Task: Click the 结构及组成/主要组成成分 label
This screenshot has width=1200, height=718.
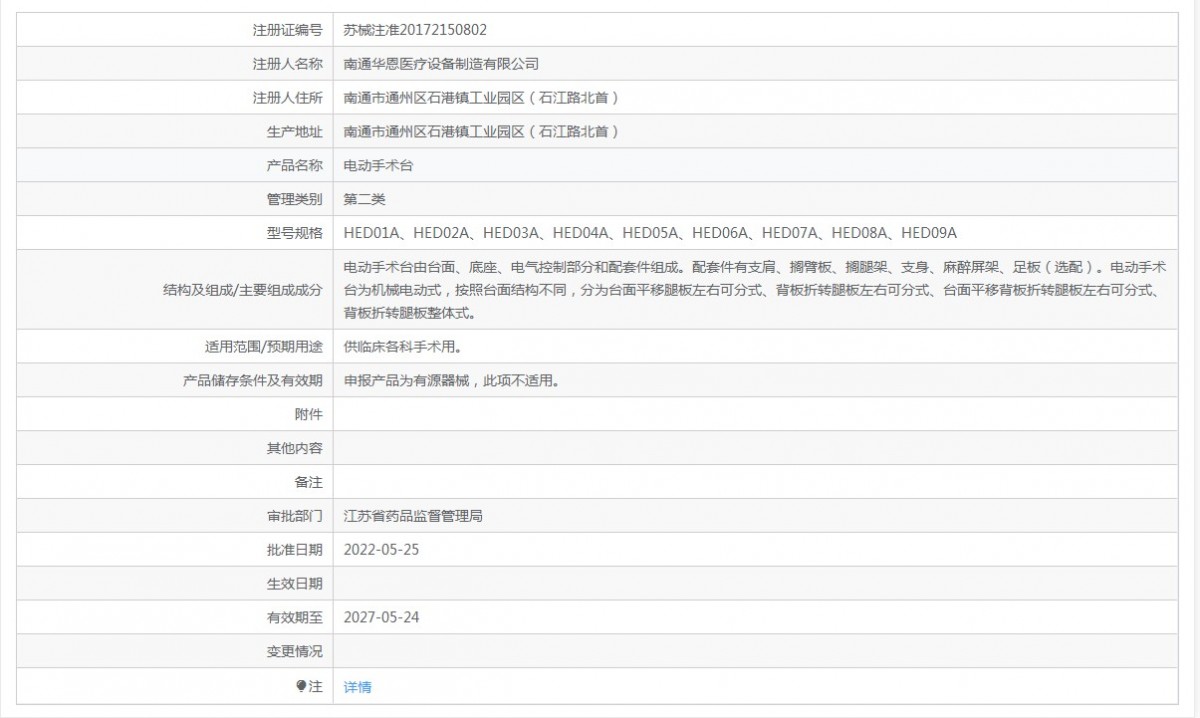Action: pyautogui.click(x=243, y=290)
